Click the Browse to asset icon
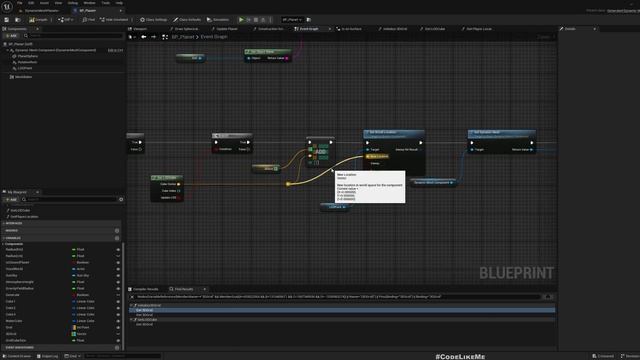 point(18,20)
